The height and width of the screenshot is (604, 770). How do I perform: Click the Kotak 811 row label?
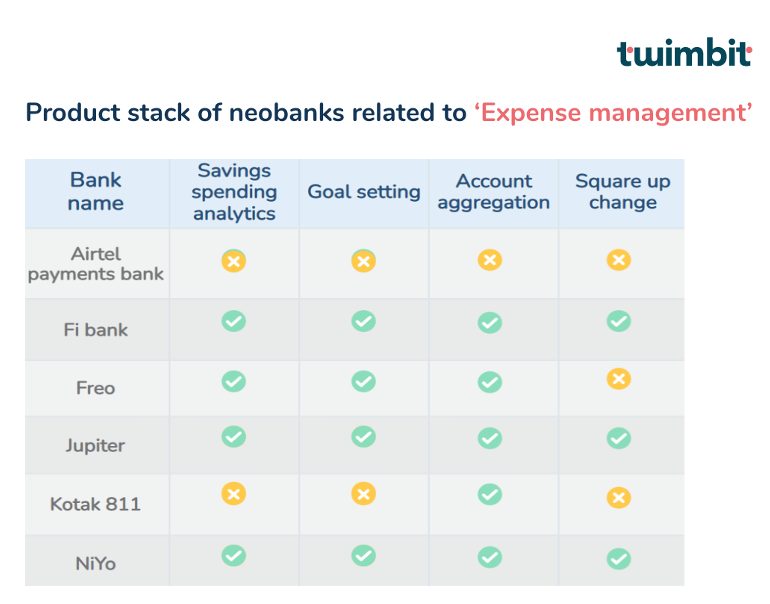(95, 504)
